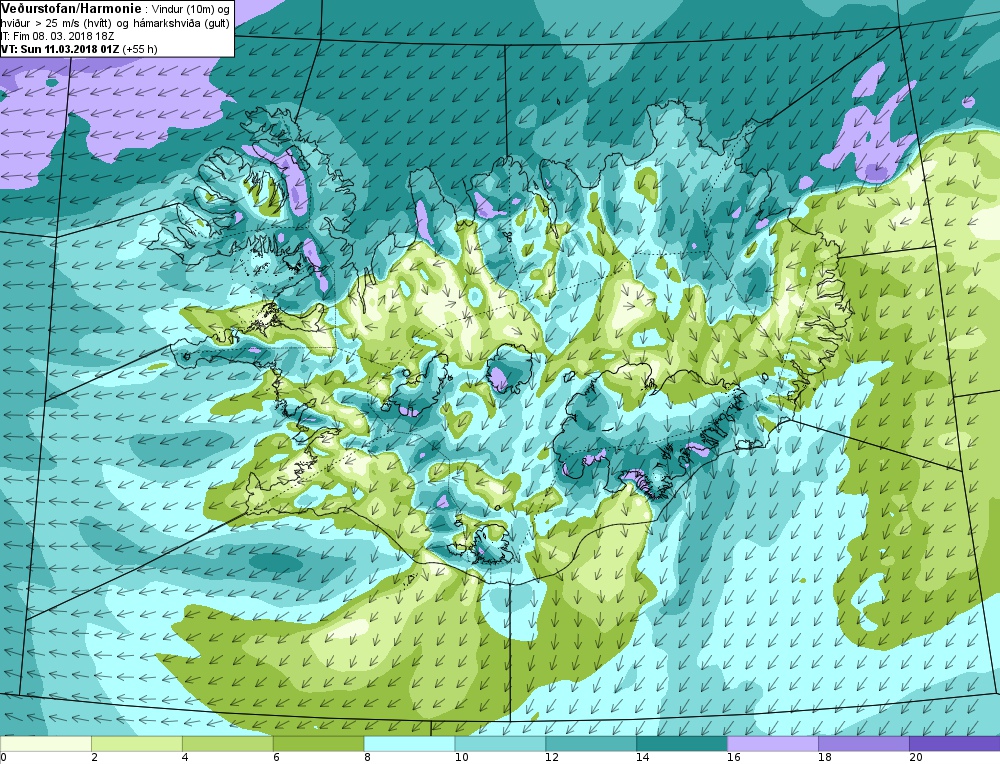Click the legend label '4'

[x=185, y=758]
